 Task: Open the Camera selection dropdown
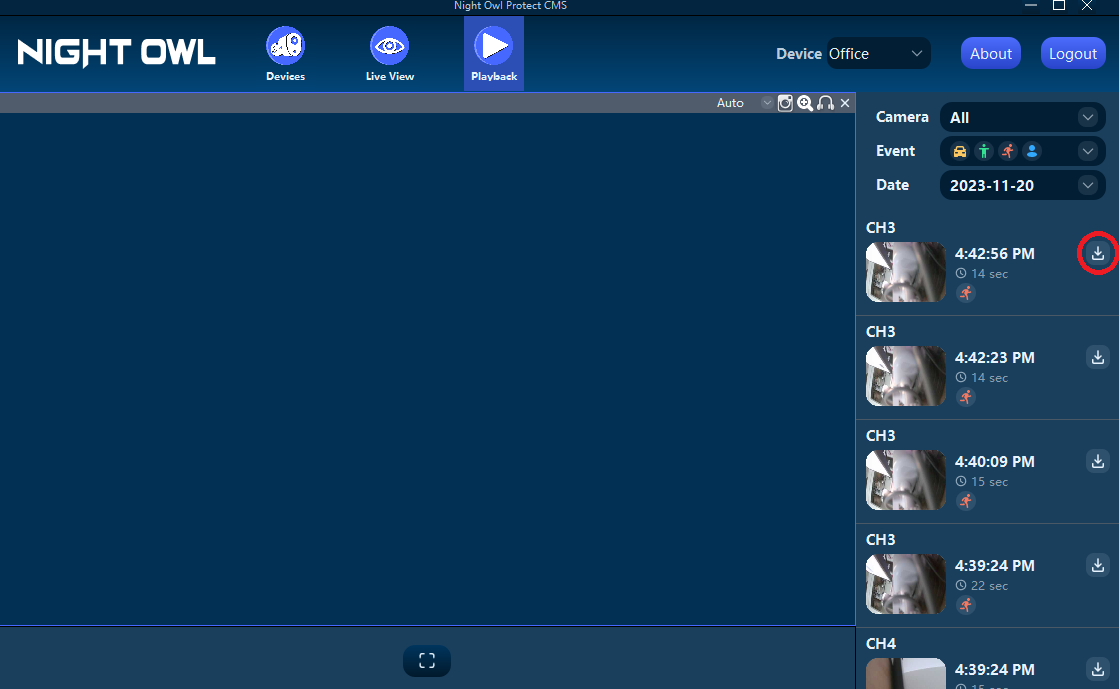point(1022,117)
